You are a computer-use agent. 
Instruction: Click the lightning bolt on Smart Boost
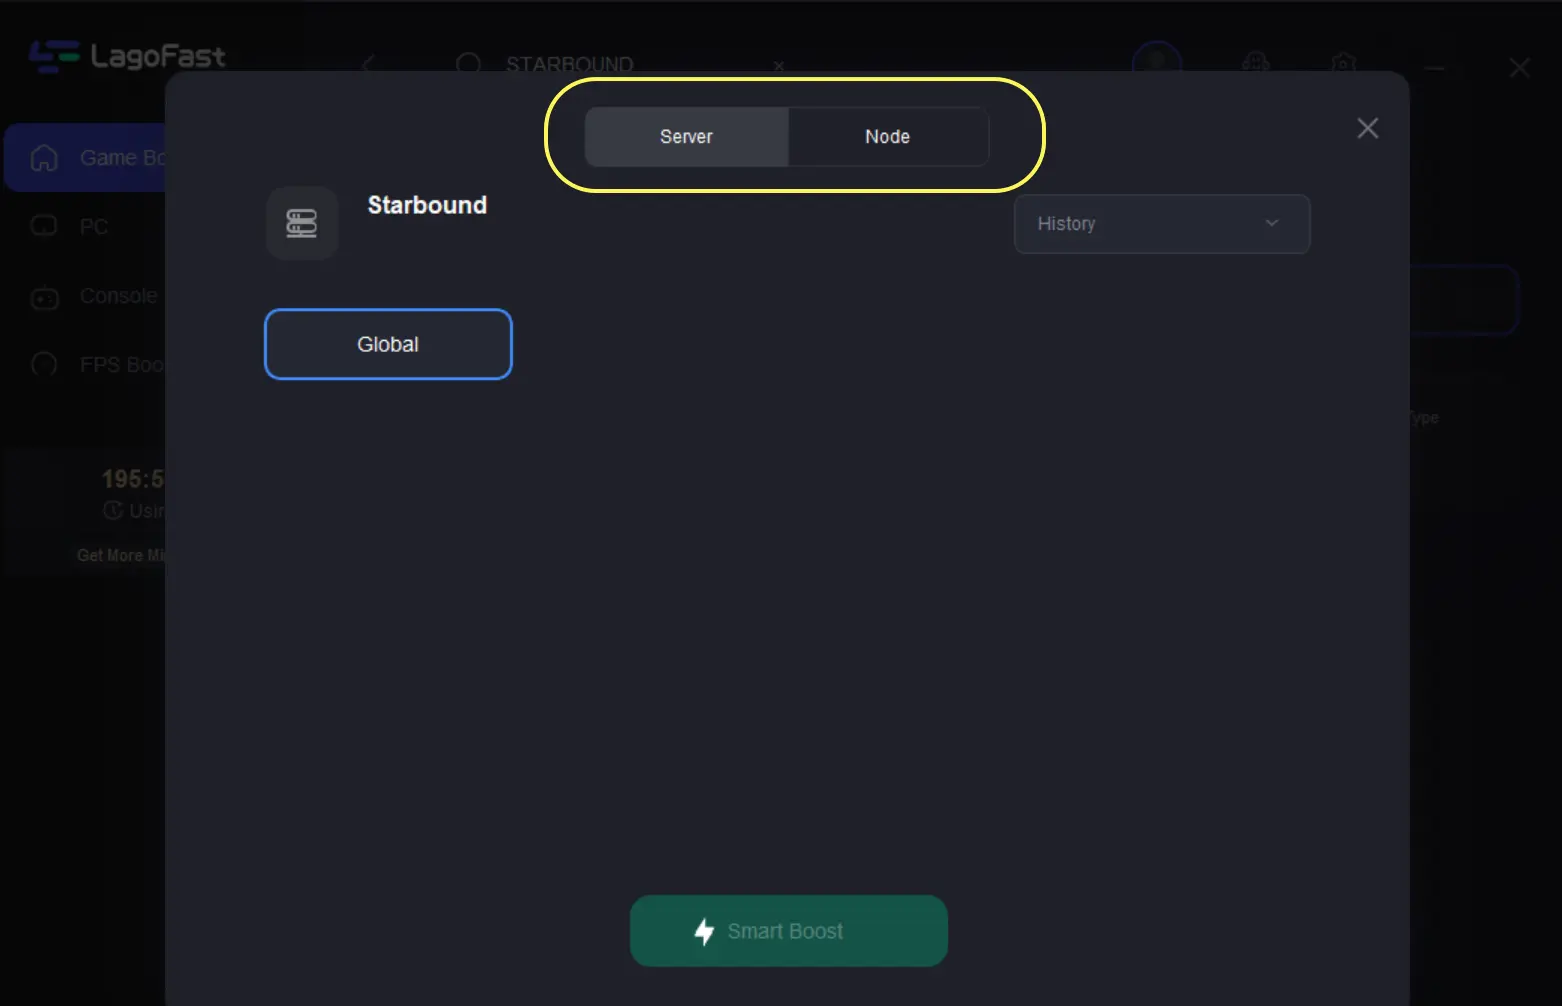click(704, 931)
